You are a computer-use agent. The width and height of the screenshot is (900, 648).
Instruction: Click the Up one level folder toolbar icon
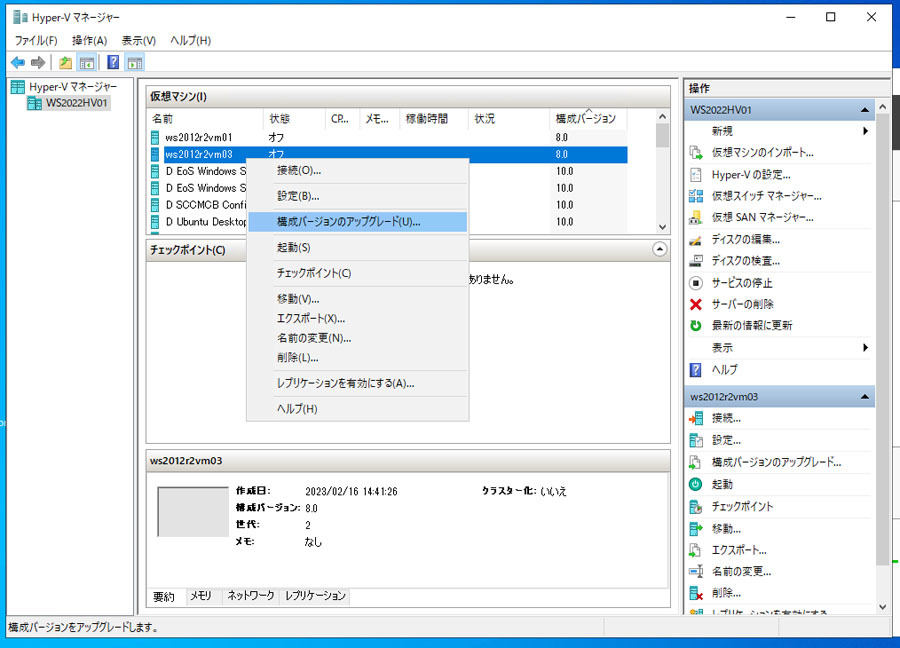(x=65, y=62)
